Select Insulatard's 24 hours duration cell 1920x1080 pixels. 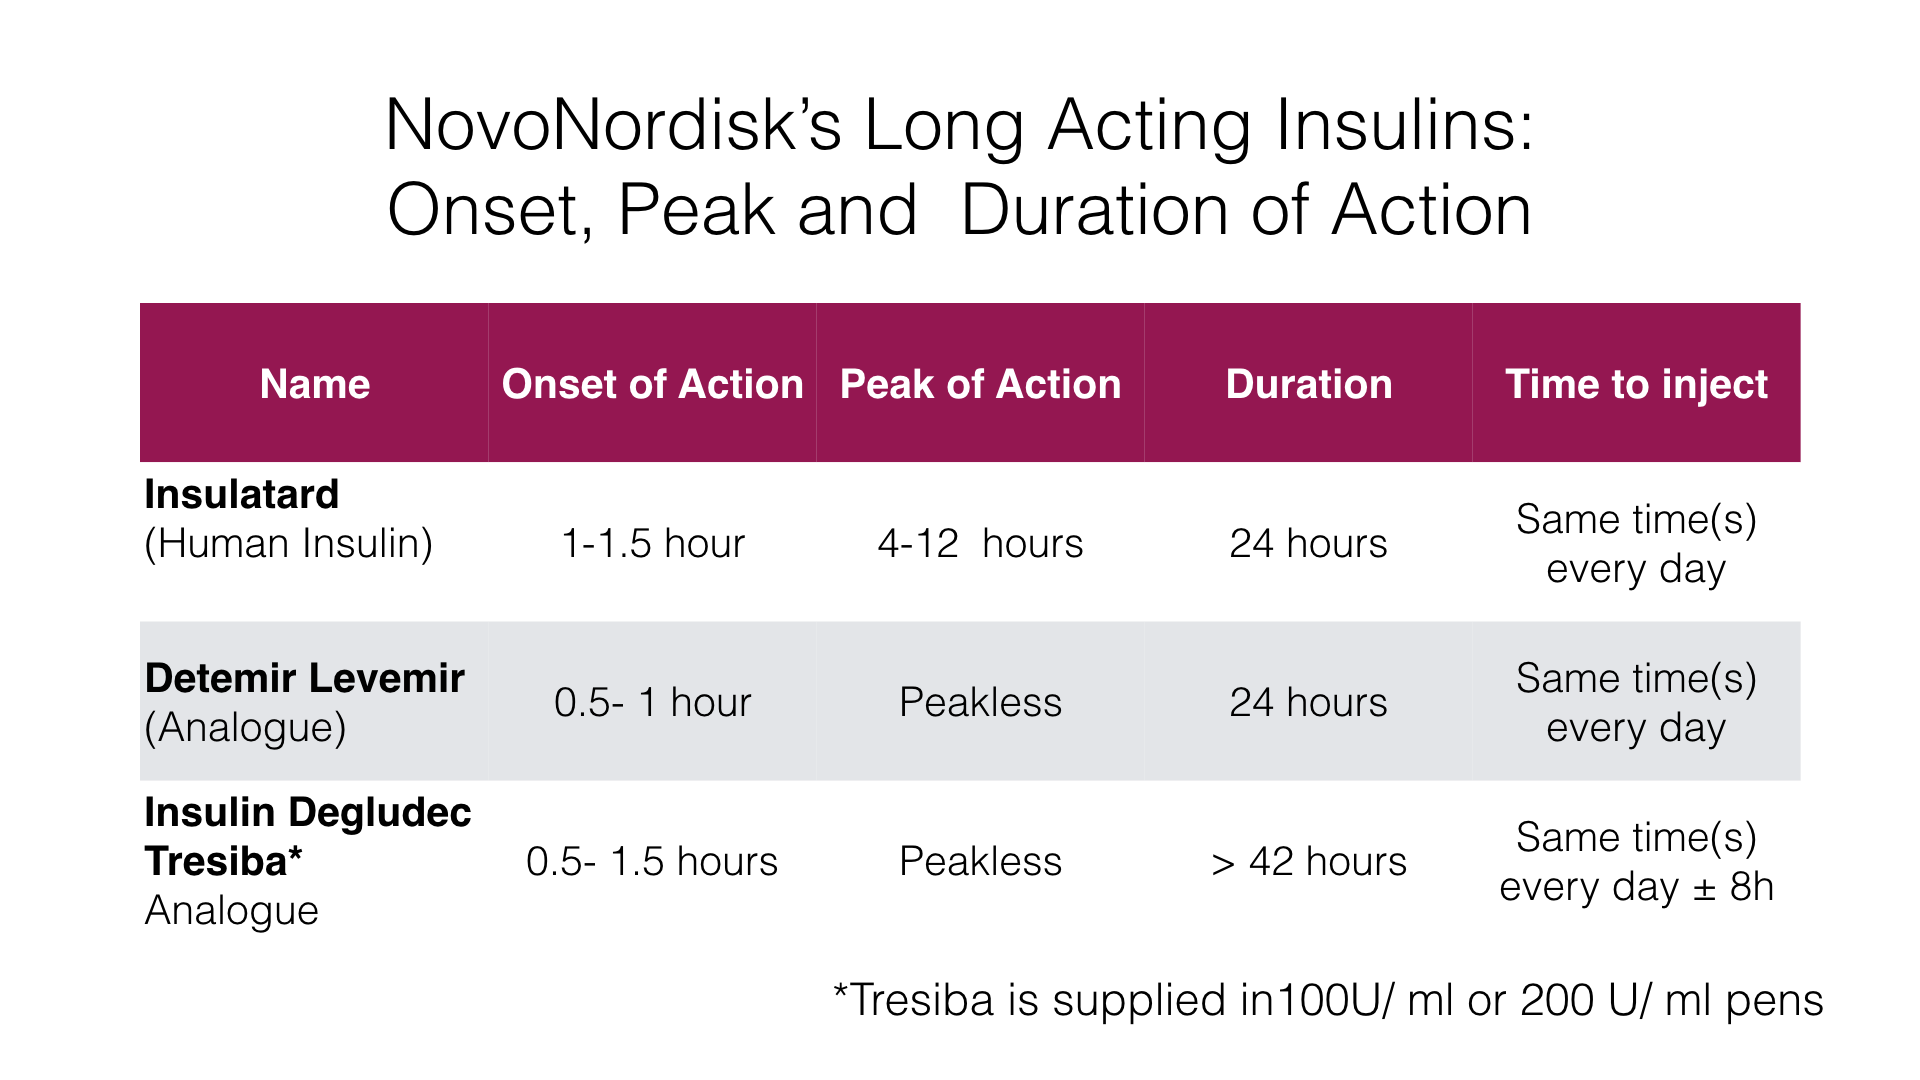[x=1308, y=543]
